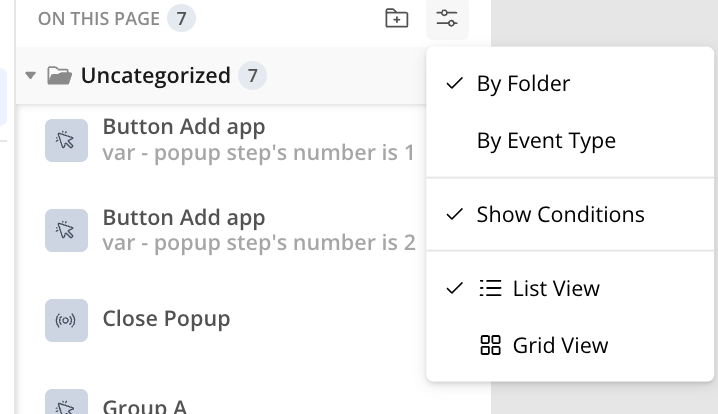Viewport: 718px width, 414px height.
Task: Toggle the view settings sliders icon
Action: pyautogui.click(x=447, y=18)
